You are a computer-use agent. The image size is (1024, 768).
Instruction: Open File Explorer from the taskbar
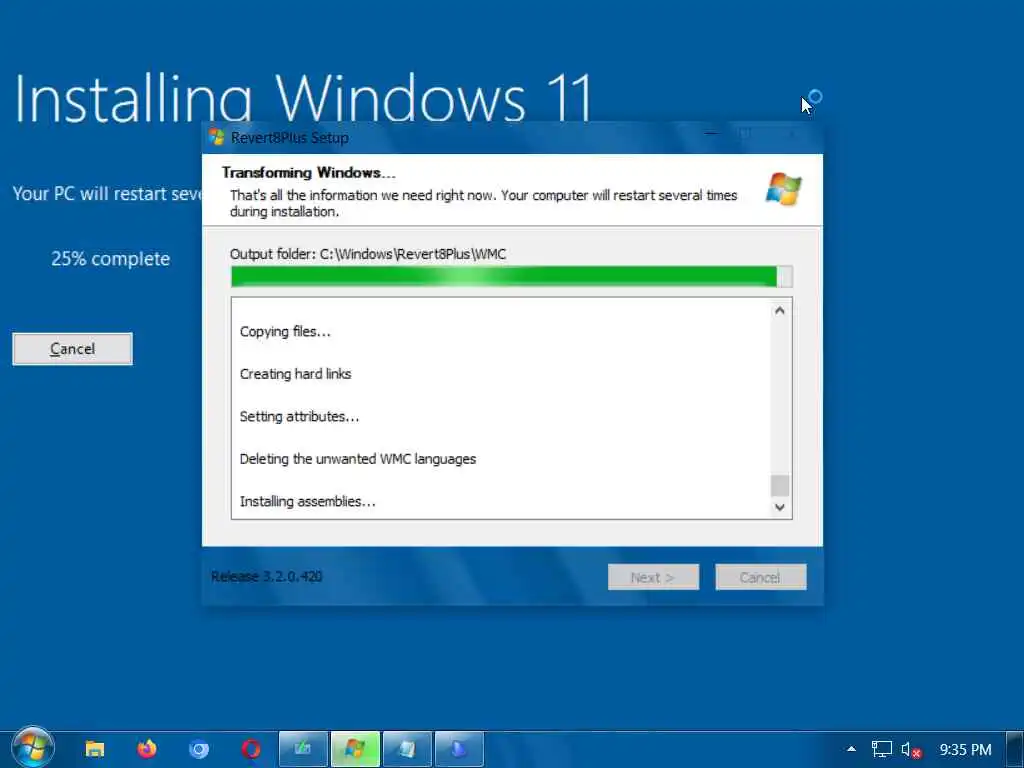pyautogui.click(x=95, y=748)
